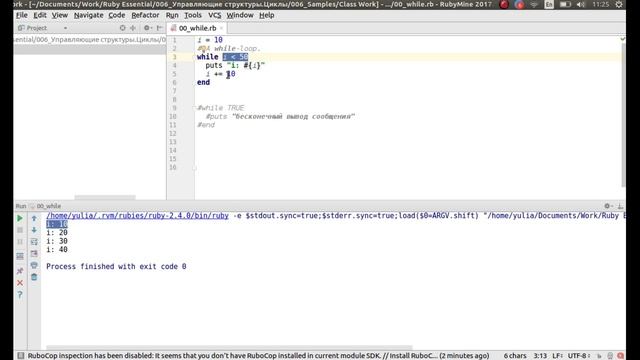This screenshot has width=640, height=360.
Task: Click the stop process square icon
Action: coord(20,230)
